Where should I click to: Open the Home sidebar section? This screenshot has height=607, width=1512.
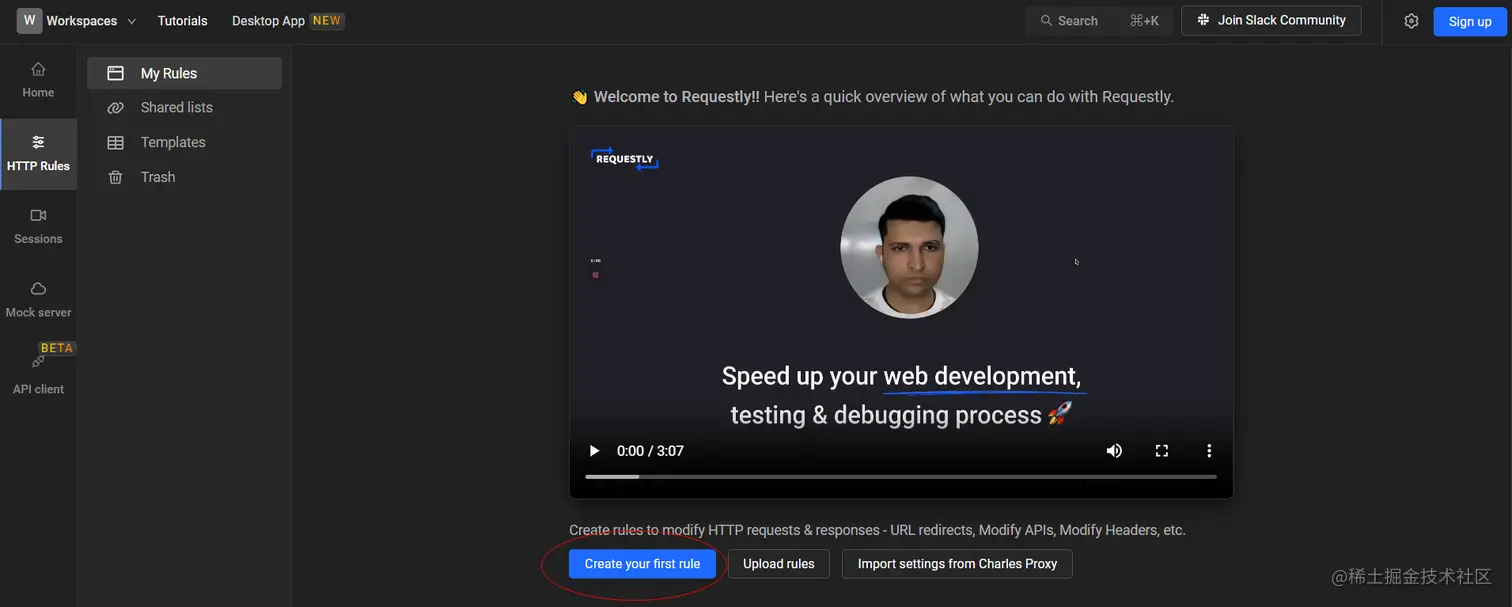point(38,80)
